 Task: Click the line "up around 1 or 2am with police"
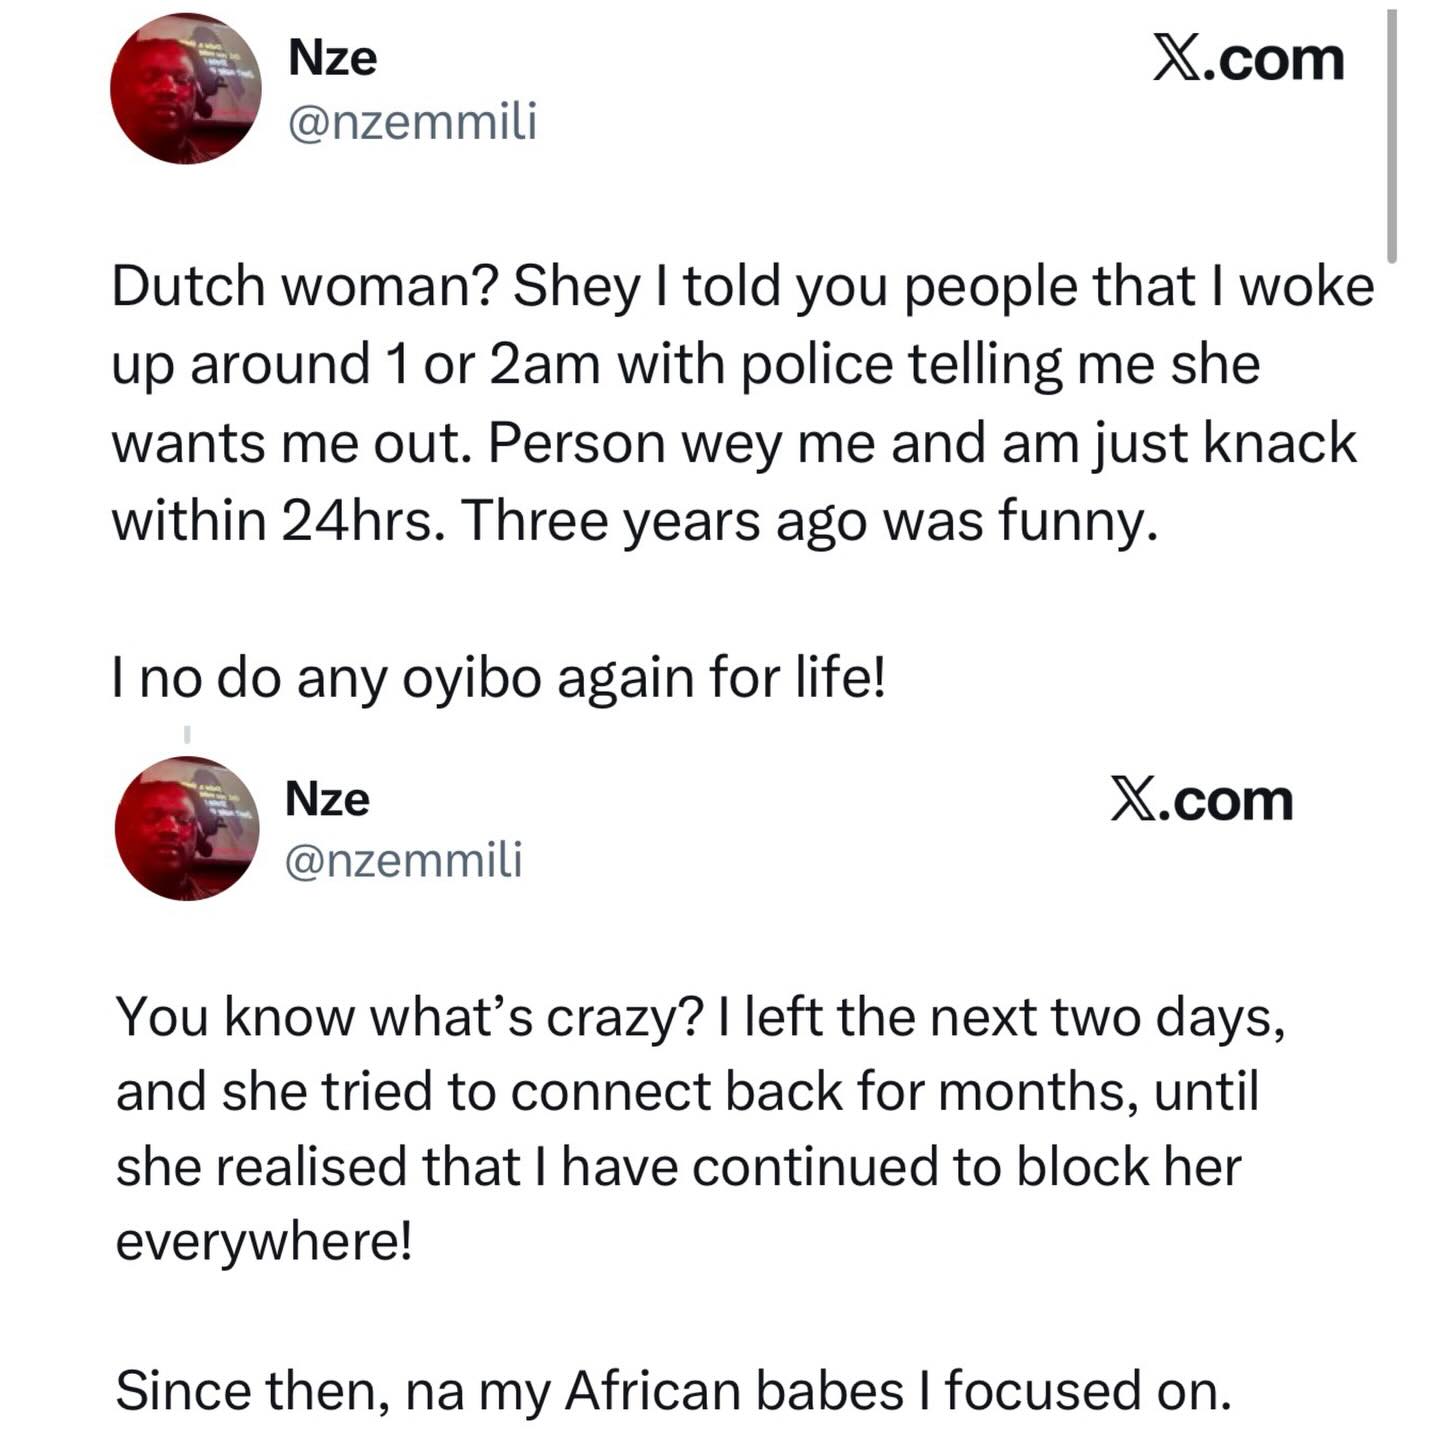(685, 365)
